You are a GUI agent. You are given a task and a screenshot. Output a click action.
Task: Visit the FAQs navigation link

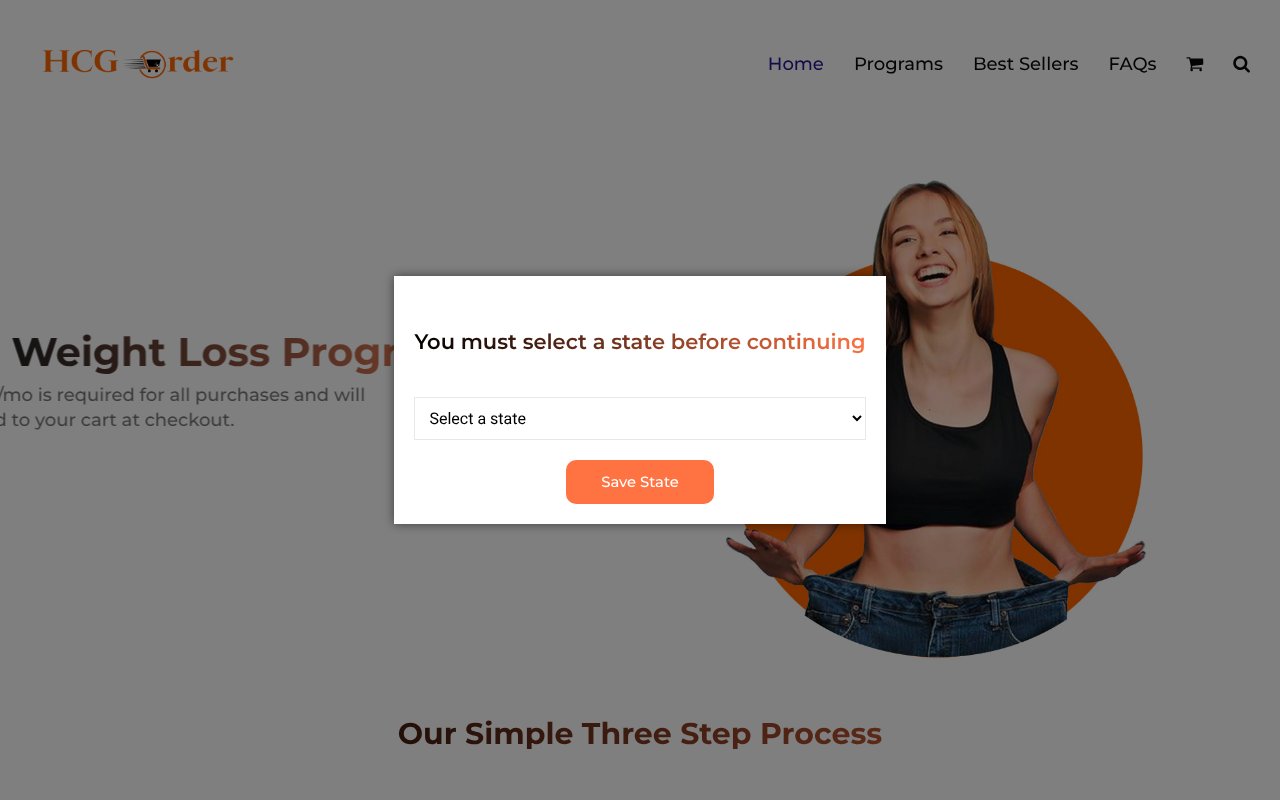coord(1132,64)
